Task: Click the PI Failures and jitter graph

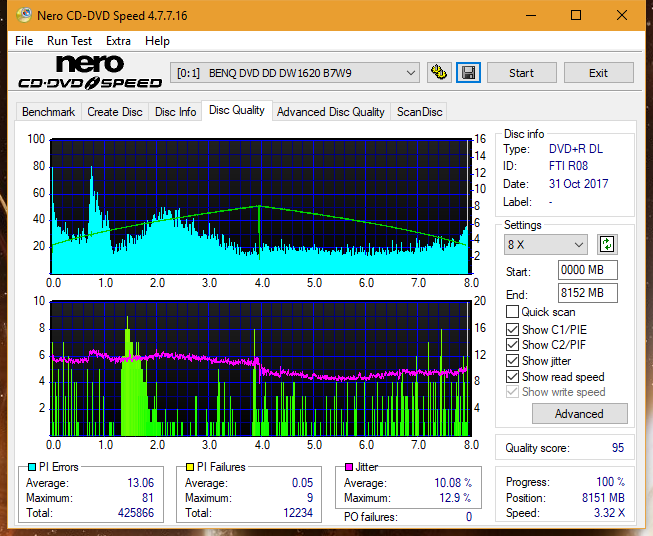Action: (x=261, y=369)
